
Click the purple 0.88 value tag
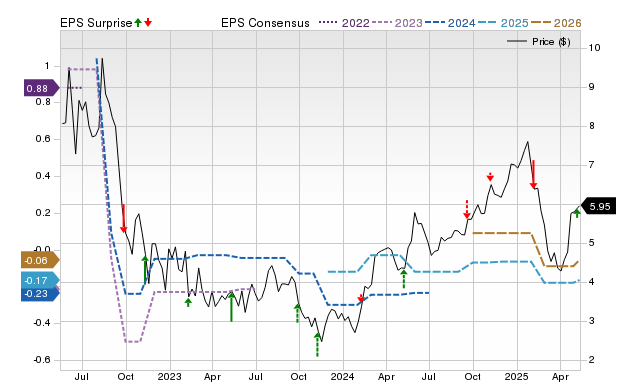(x=41, y=88)
